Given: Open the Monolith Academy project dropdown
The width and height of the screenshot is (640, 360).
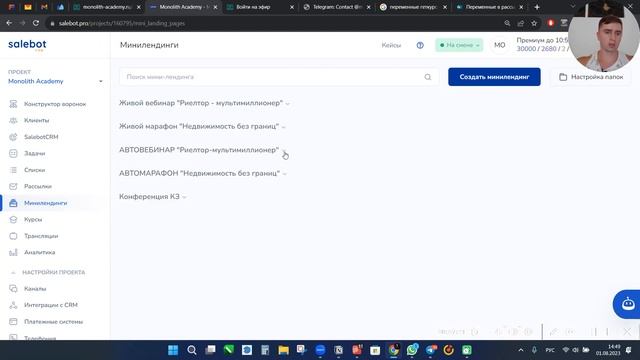Looking at the screenshot, I should [x=55, y=81].
